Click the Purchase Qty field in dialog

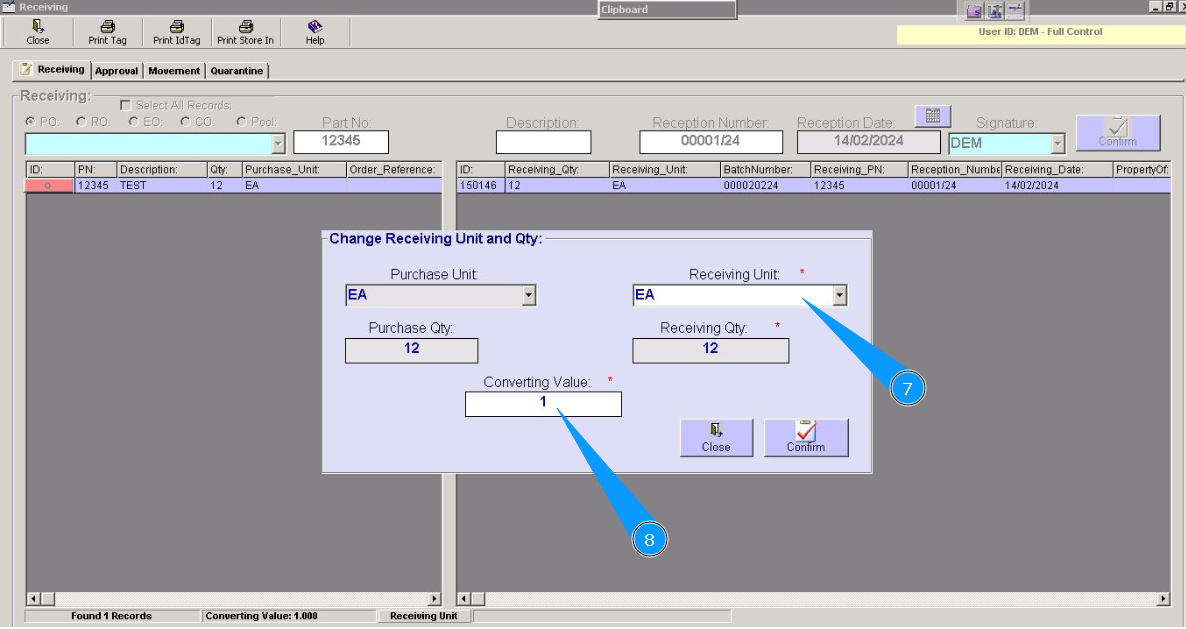pos(411,350)
